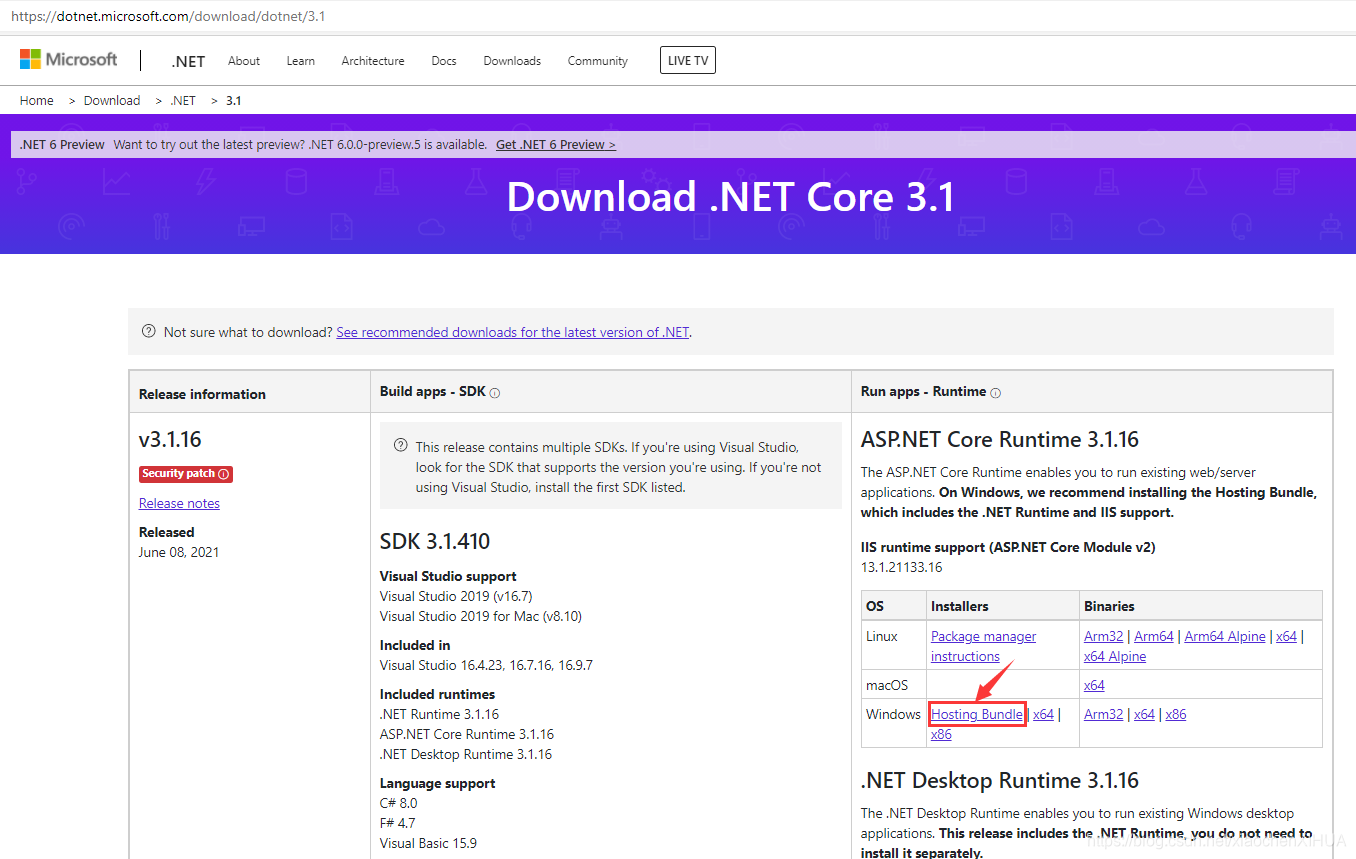The width and height of the screenshot is (1356, 859).
Task: Click the June 08, 2021 release date
Action: coord(179,552)
